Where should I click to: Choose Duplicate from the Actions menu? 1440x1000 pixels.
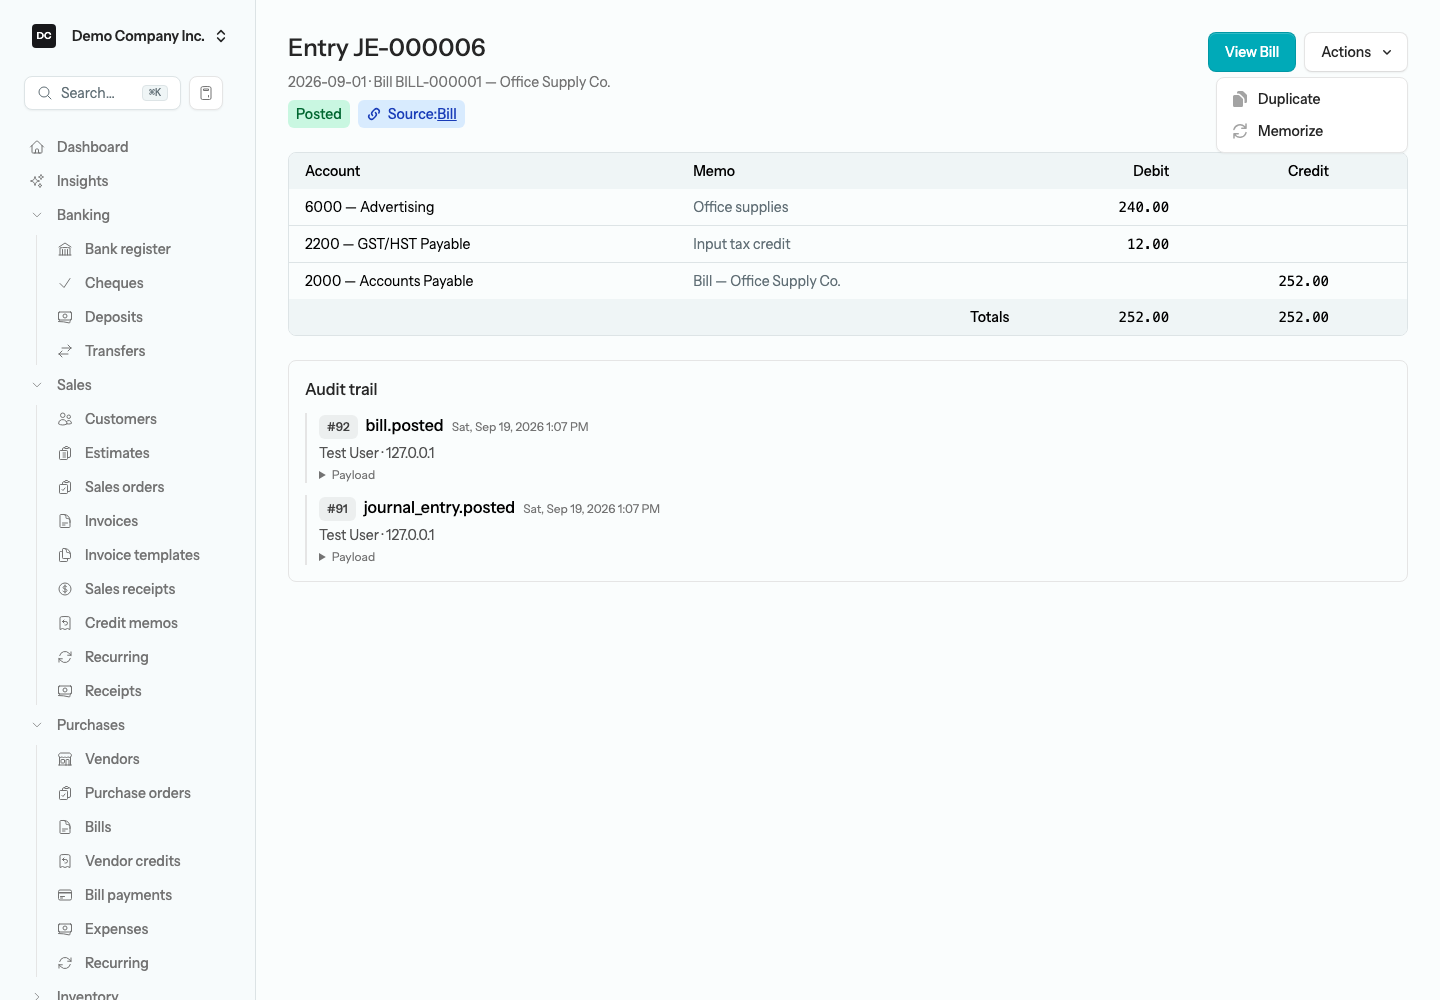(x=1312, y=99)
